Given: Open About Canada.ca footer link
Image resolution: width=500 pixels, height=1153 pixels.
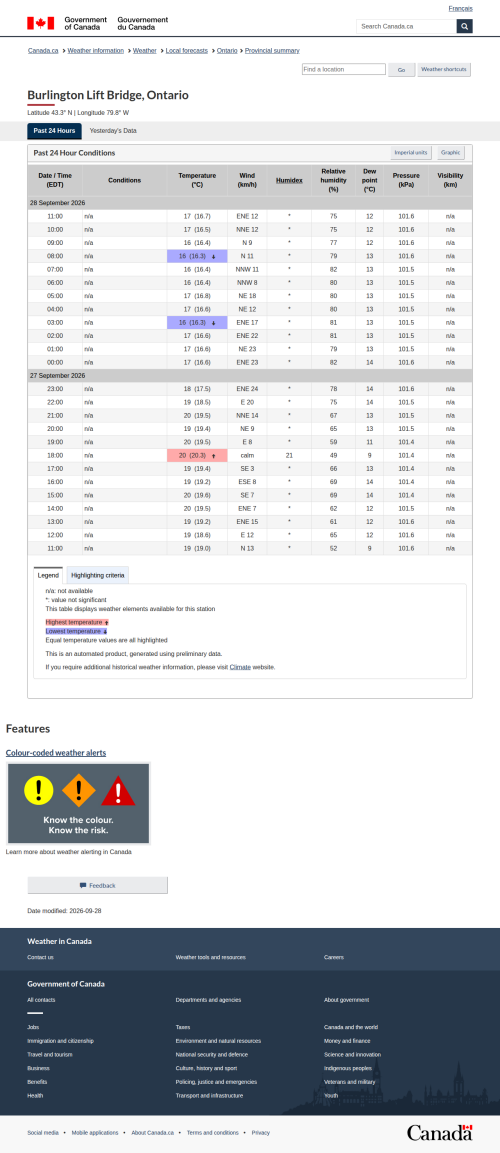Looking at the screenshot, I should coord(153,1132).
